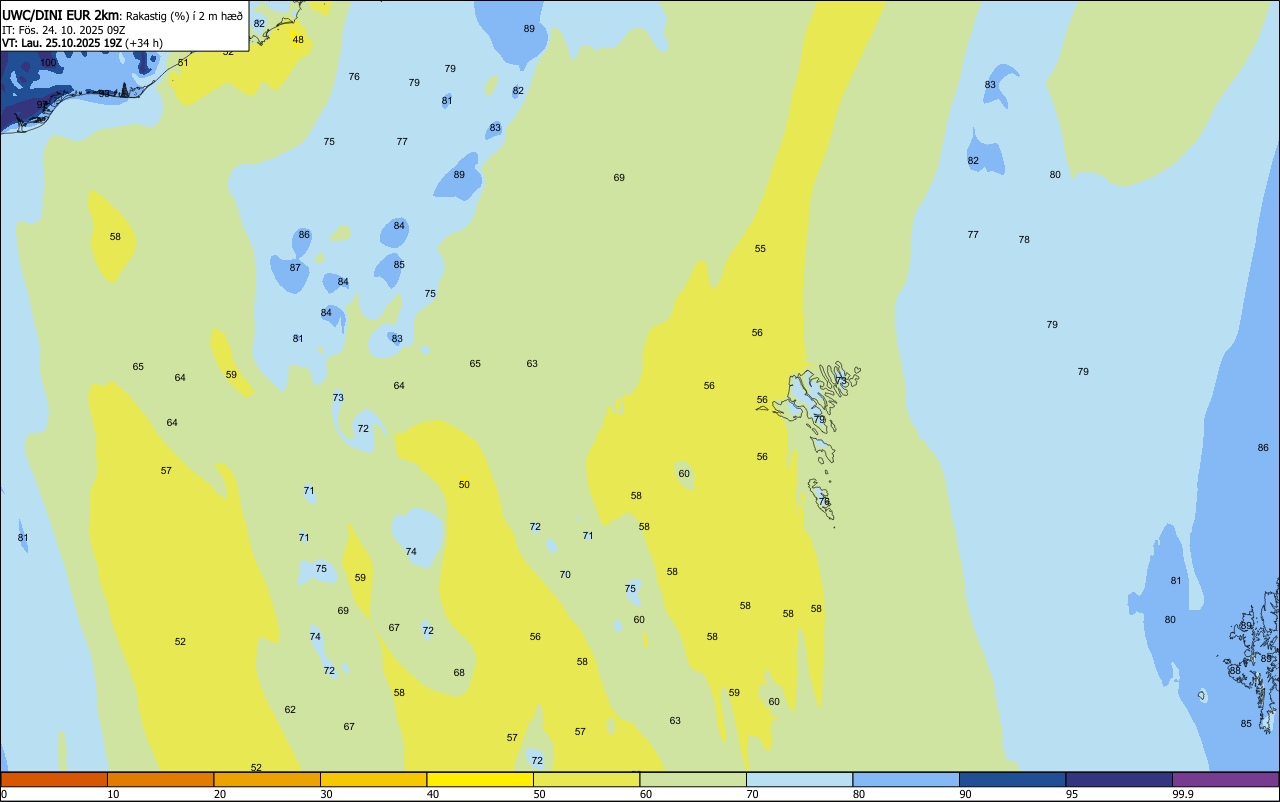1280x802 pixels.
Task: Select the 10–20 orange color scale segment
Action: click(160, 779)
